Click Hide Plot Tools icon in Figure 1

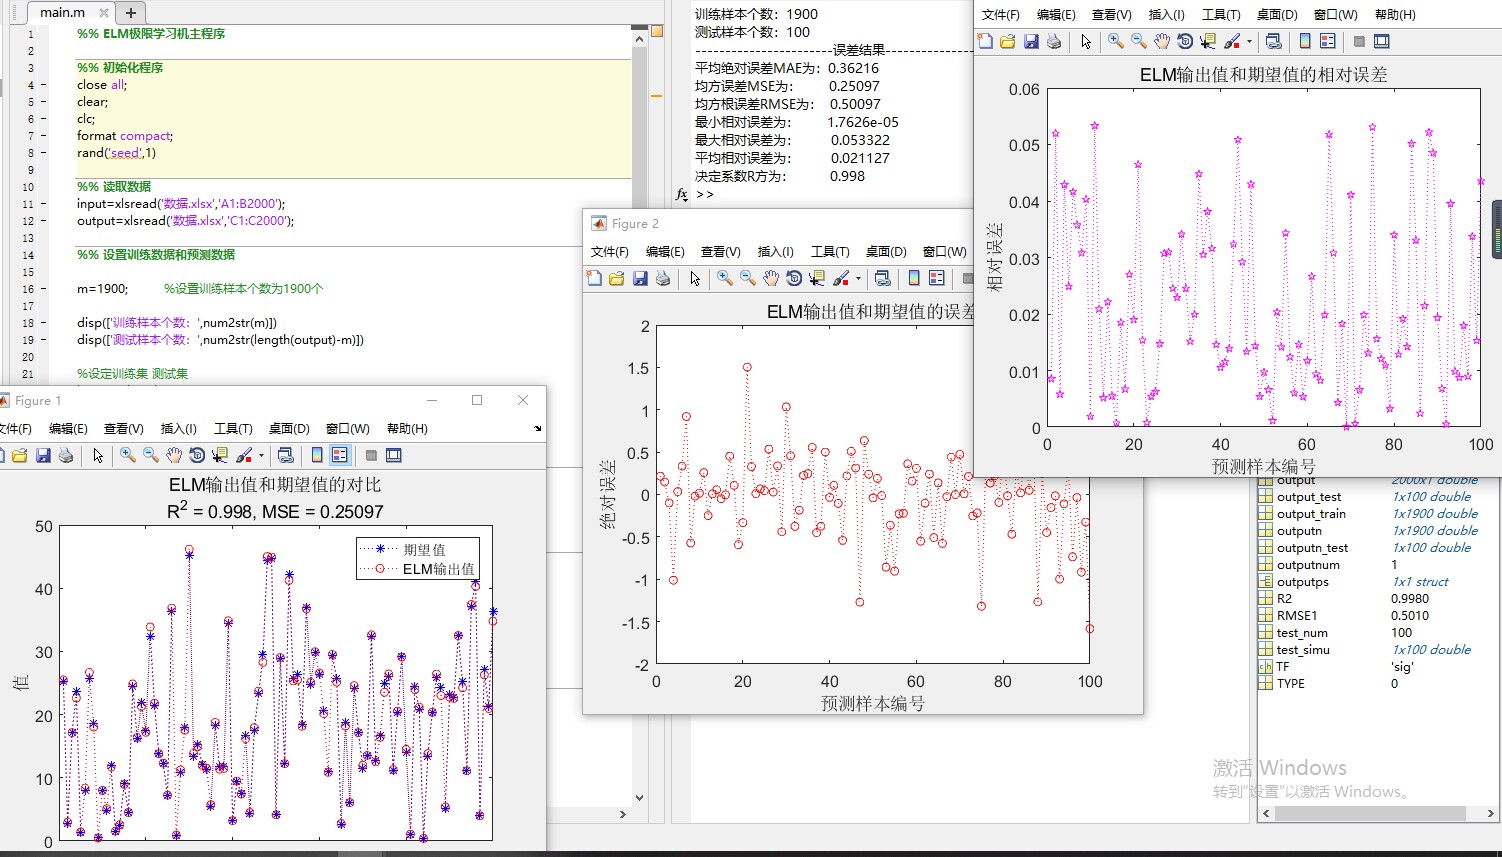tap(371, 455)
